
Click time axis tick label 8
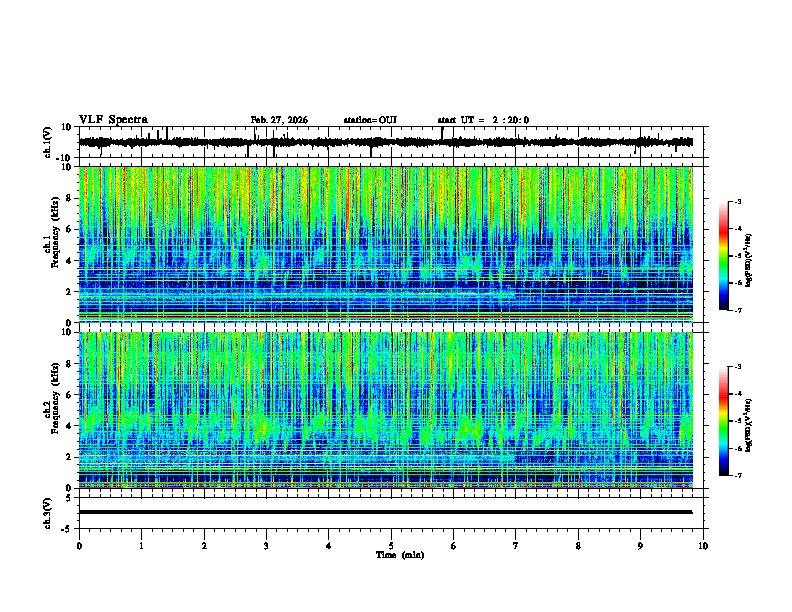coord(578,546)
